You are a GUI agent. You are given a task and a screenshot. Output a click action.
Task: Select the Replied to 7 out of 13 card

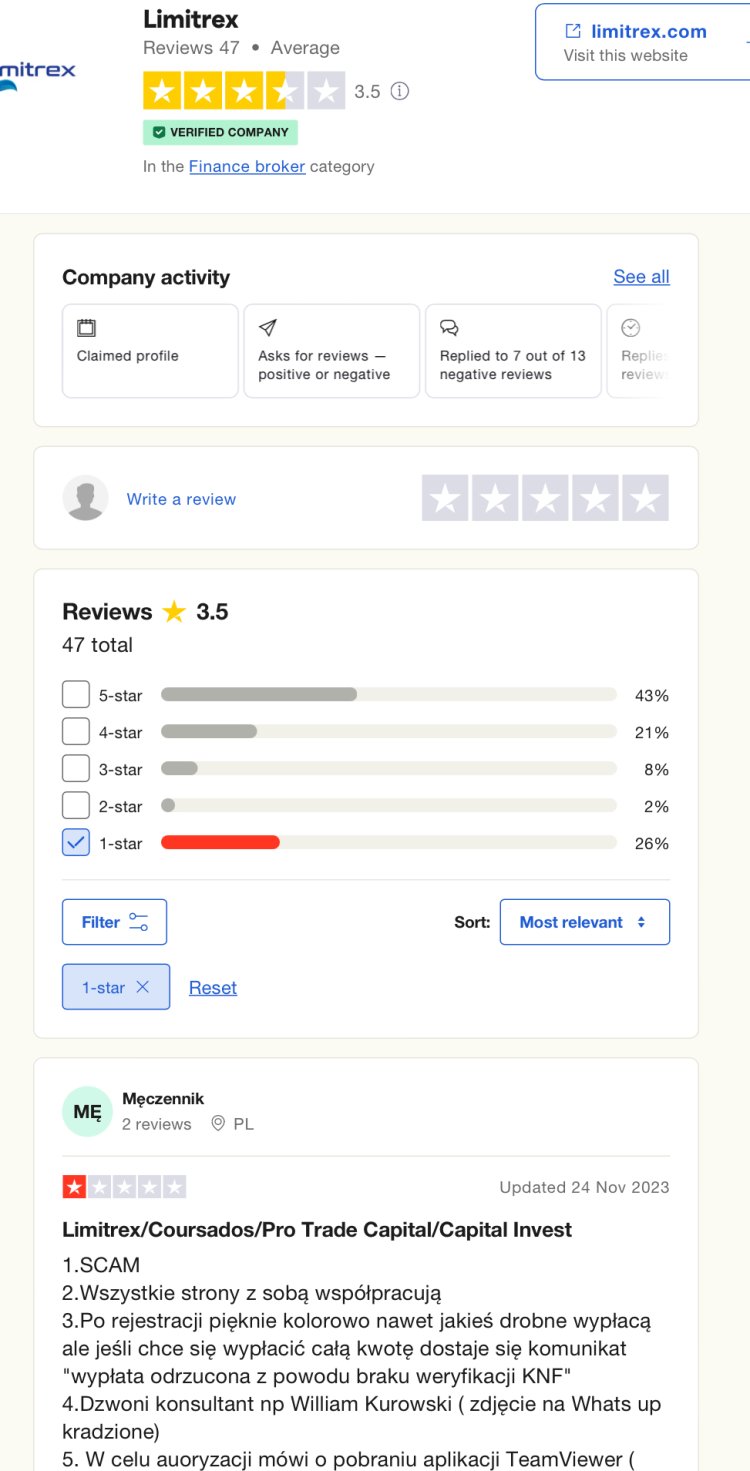513,351
